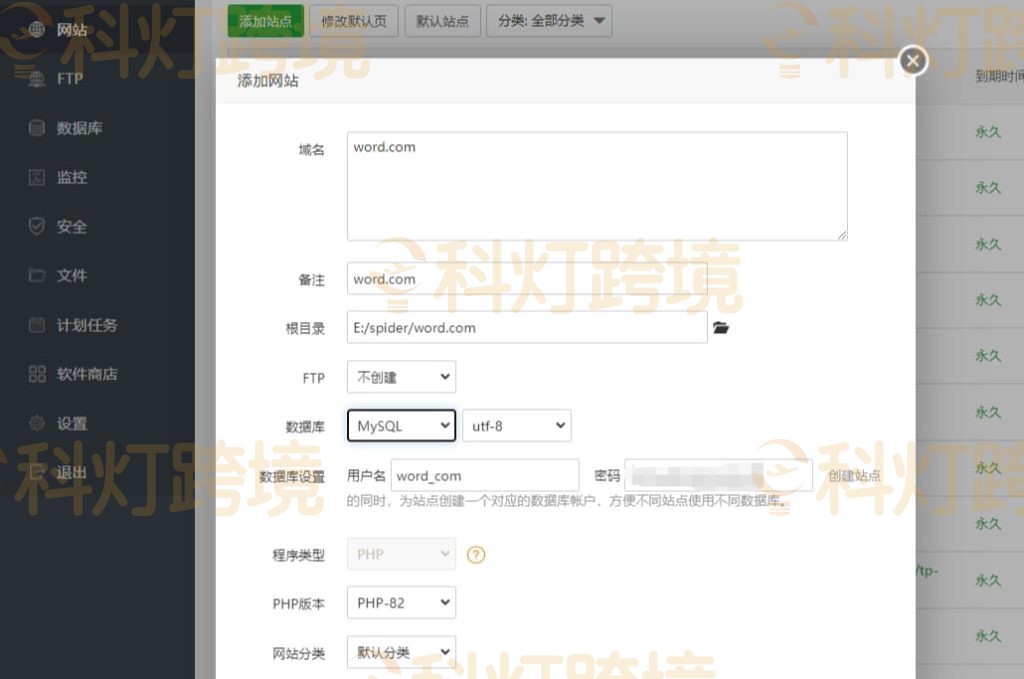Click 设置 text in sidebar

tap(72, 423)
